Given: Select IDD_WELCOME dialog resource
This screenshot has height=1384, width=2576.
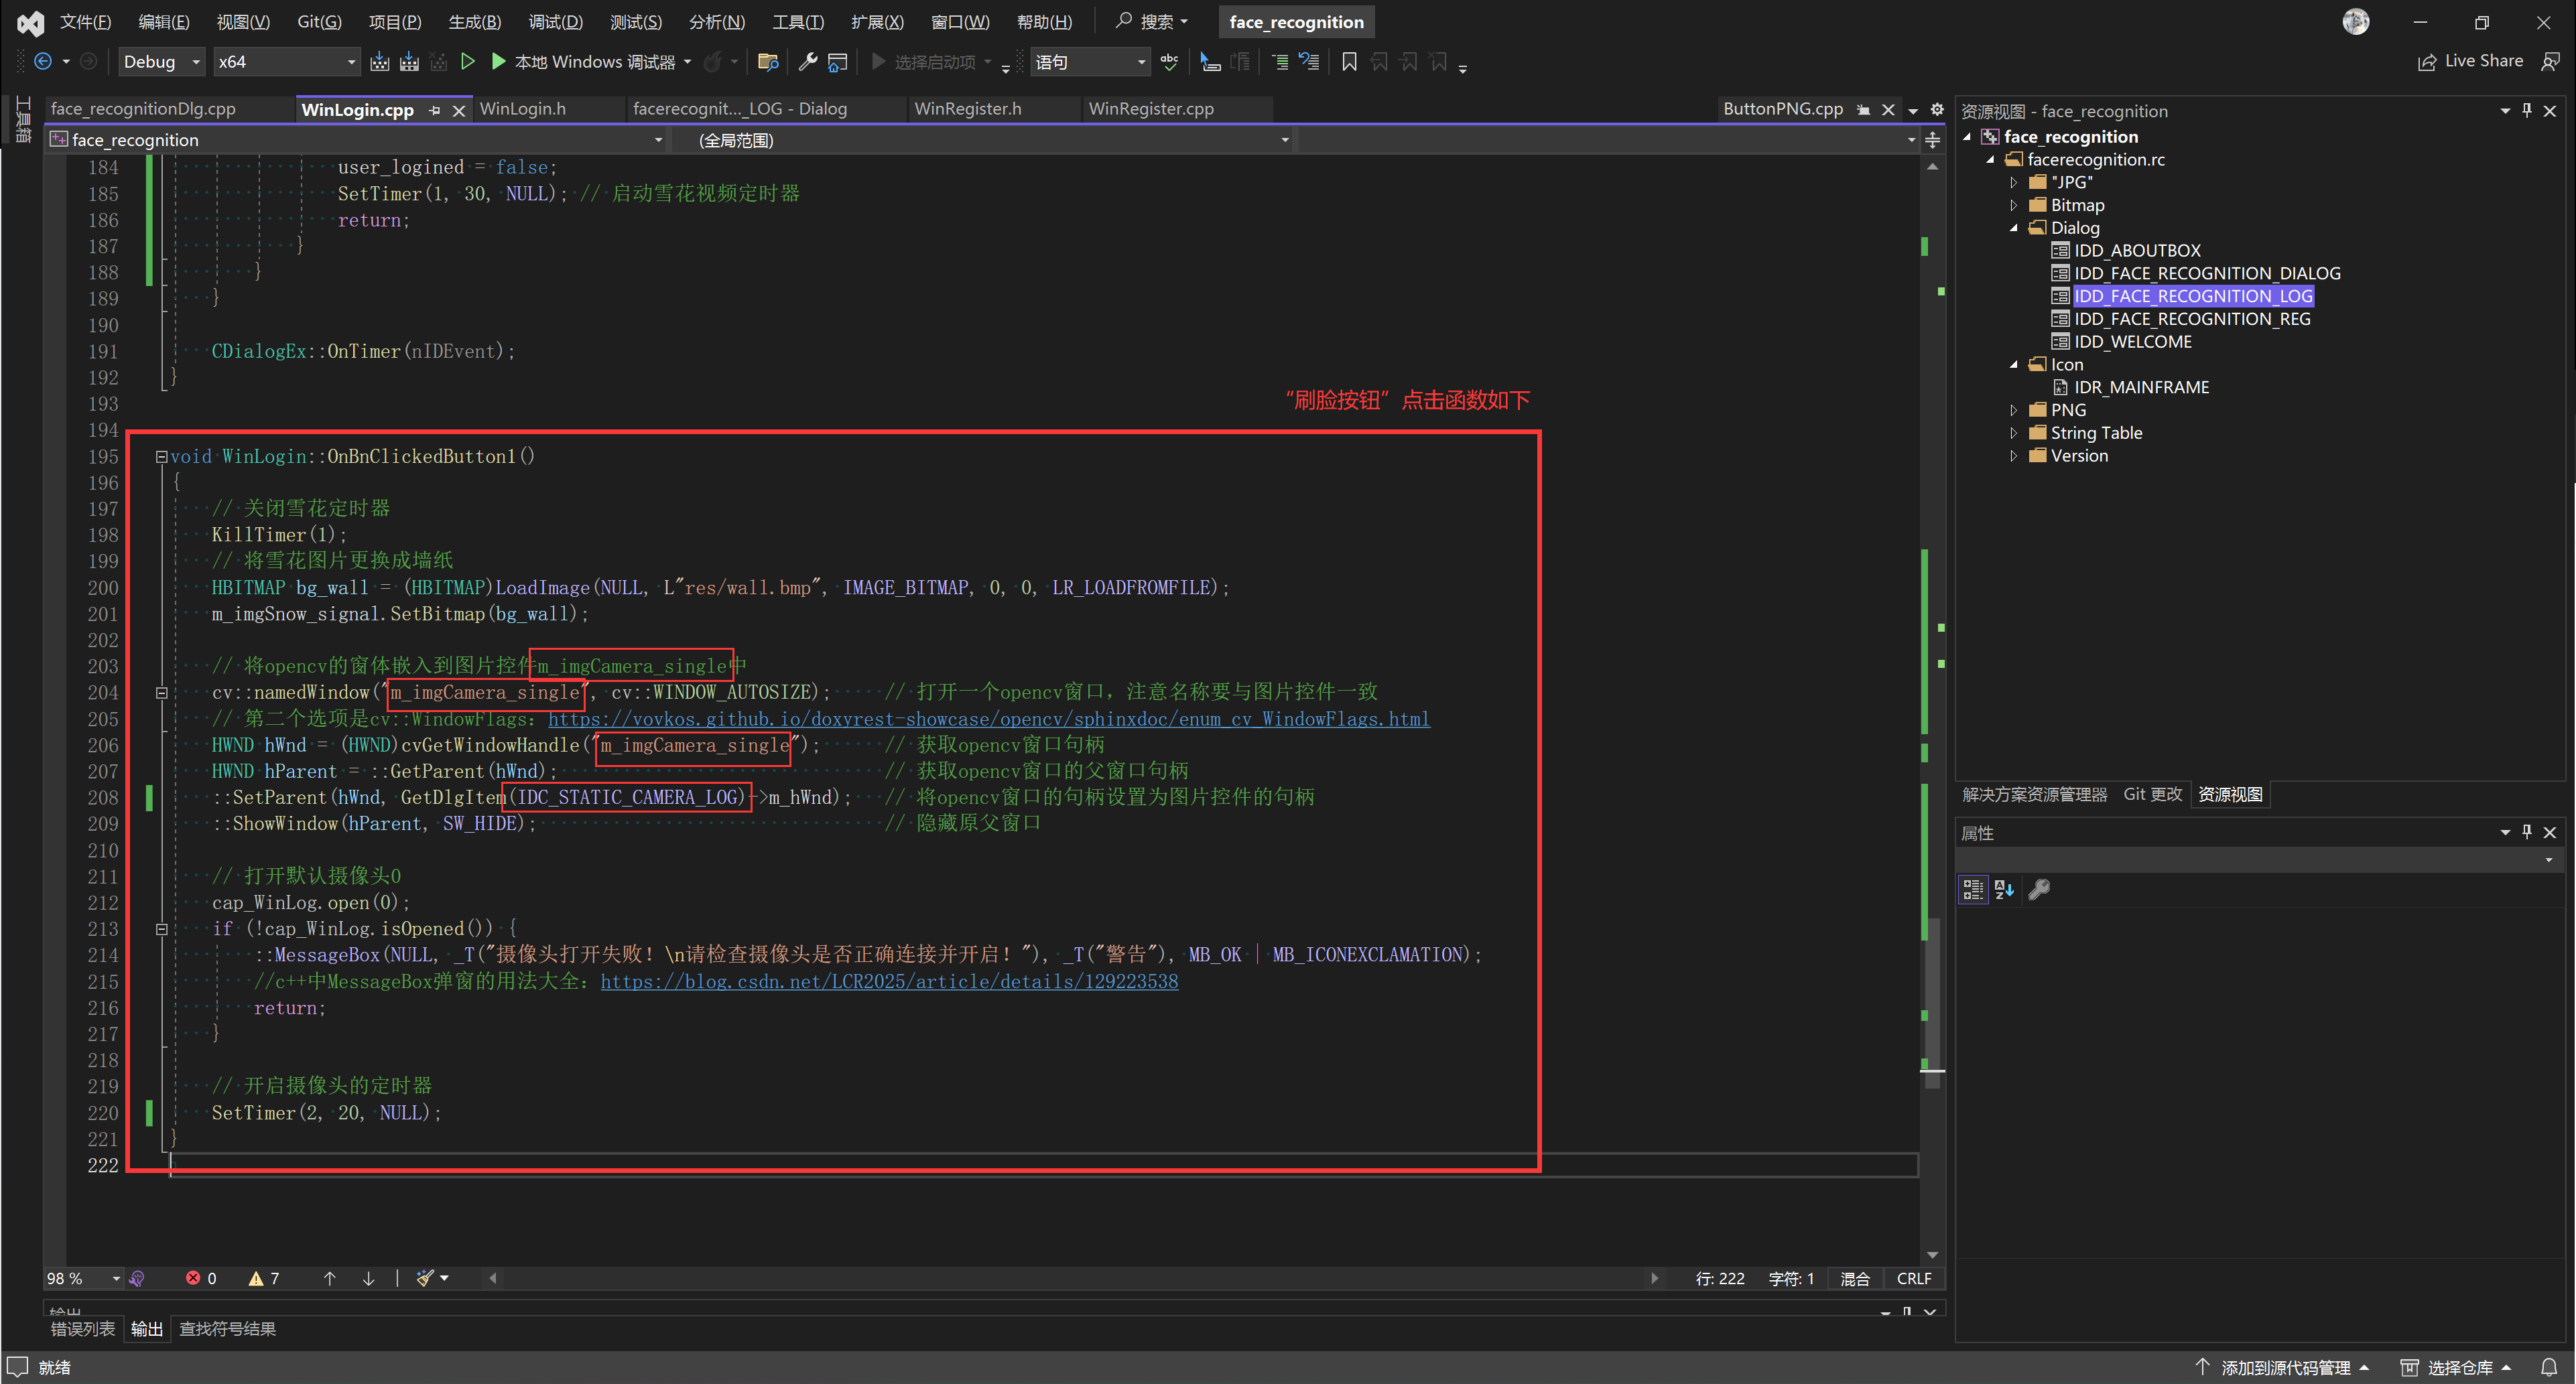Looking at the screenshot, I should (x=2132, y=342).
